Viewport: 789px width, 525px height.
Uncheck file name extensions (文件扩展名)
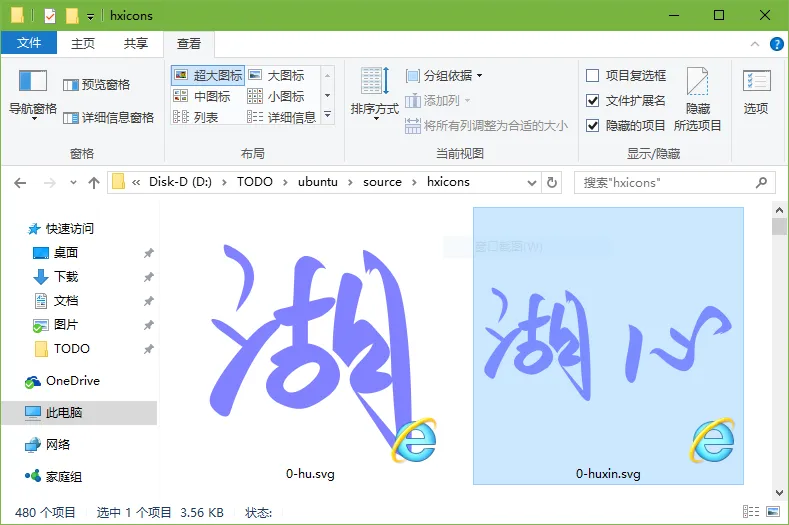click(x=626, y=101)
